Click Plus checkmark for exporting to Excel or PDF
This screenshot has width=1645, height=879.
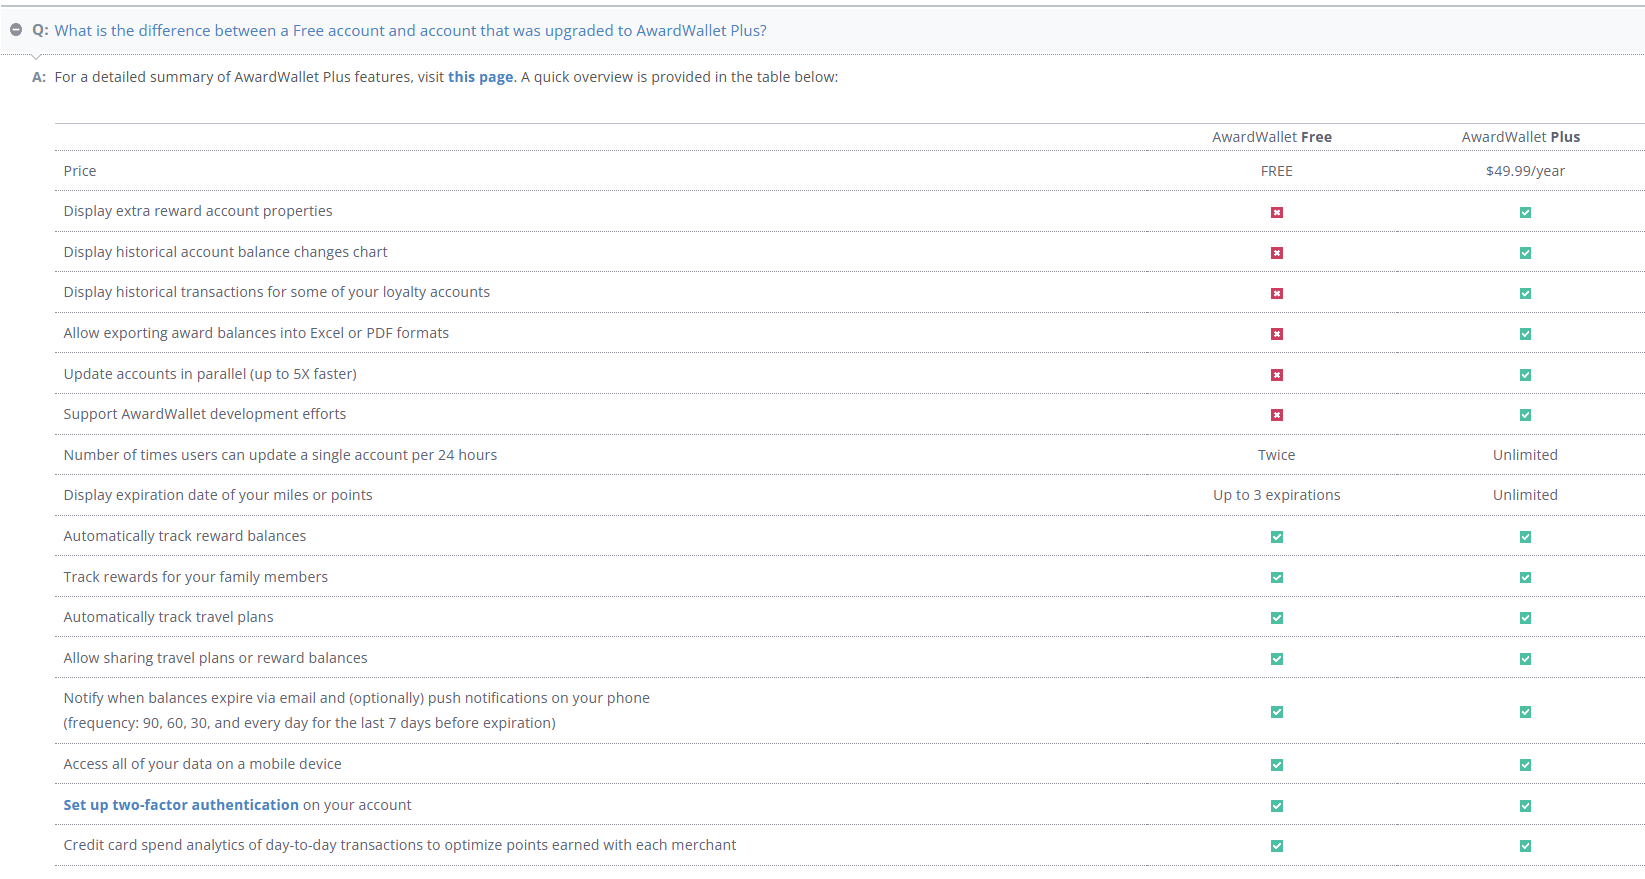coord(1525,334)
